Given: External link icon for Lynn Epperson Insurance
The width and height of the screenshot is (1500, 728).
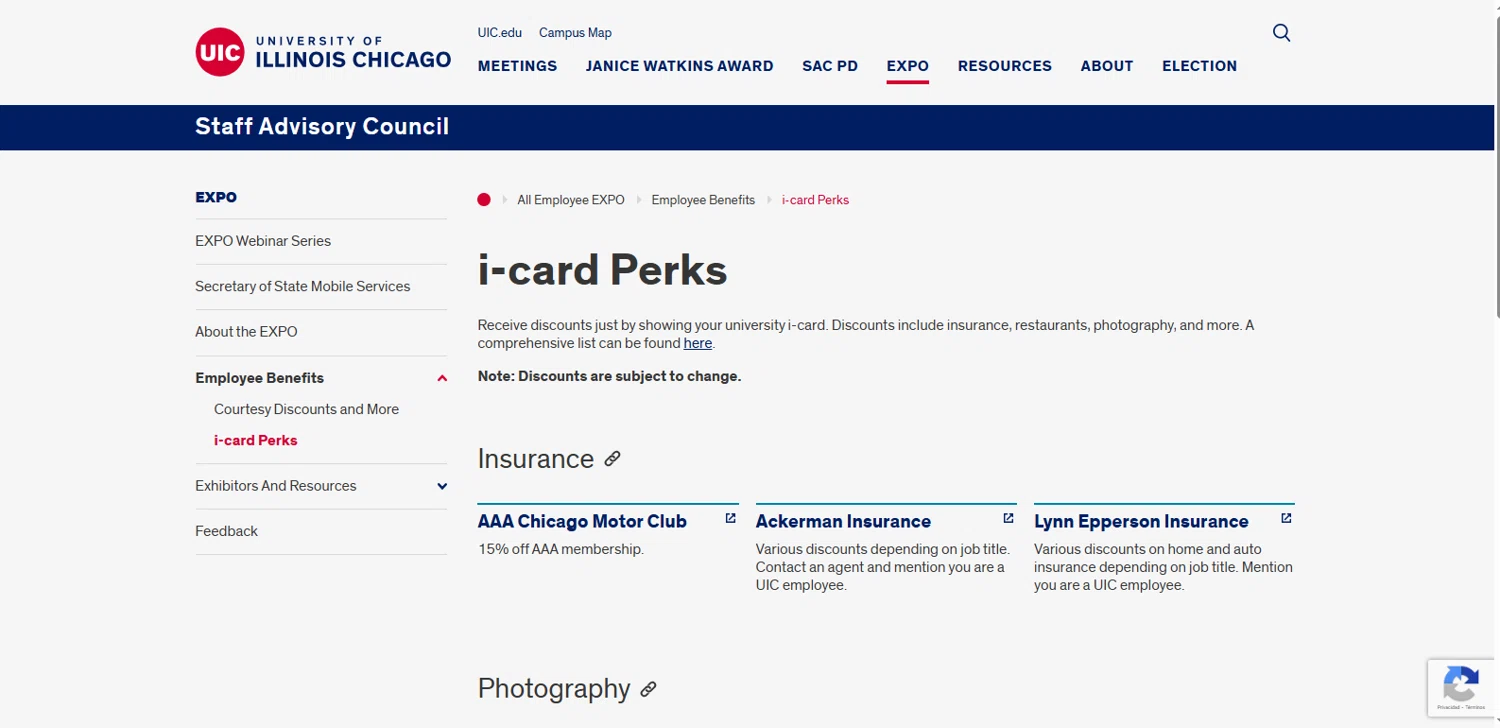Looking at the screenshot, I should point(1286,518).
